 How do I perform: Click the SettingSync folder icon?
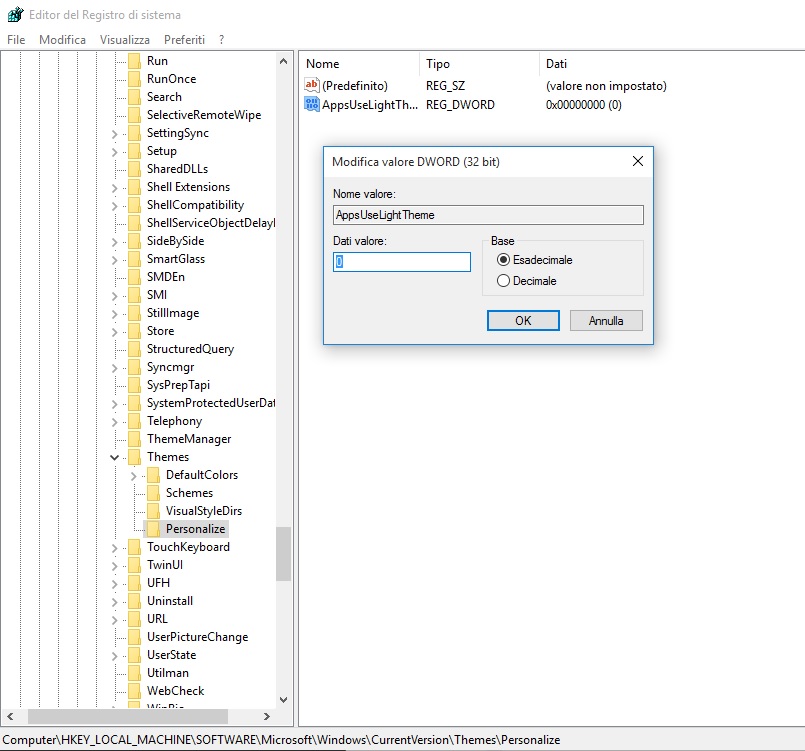tap(135, 133)
